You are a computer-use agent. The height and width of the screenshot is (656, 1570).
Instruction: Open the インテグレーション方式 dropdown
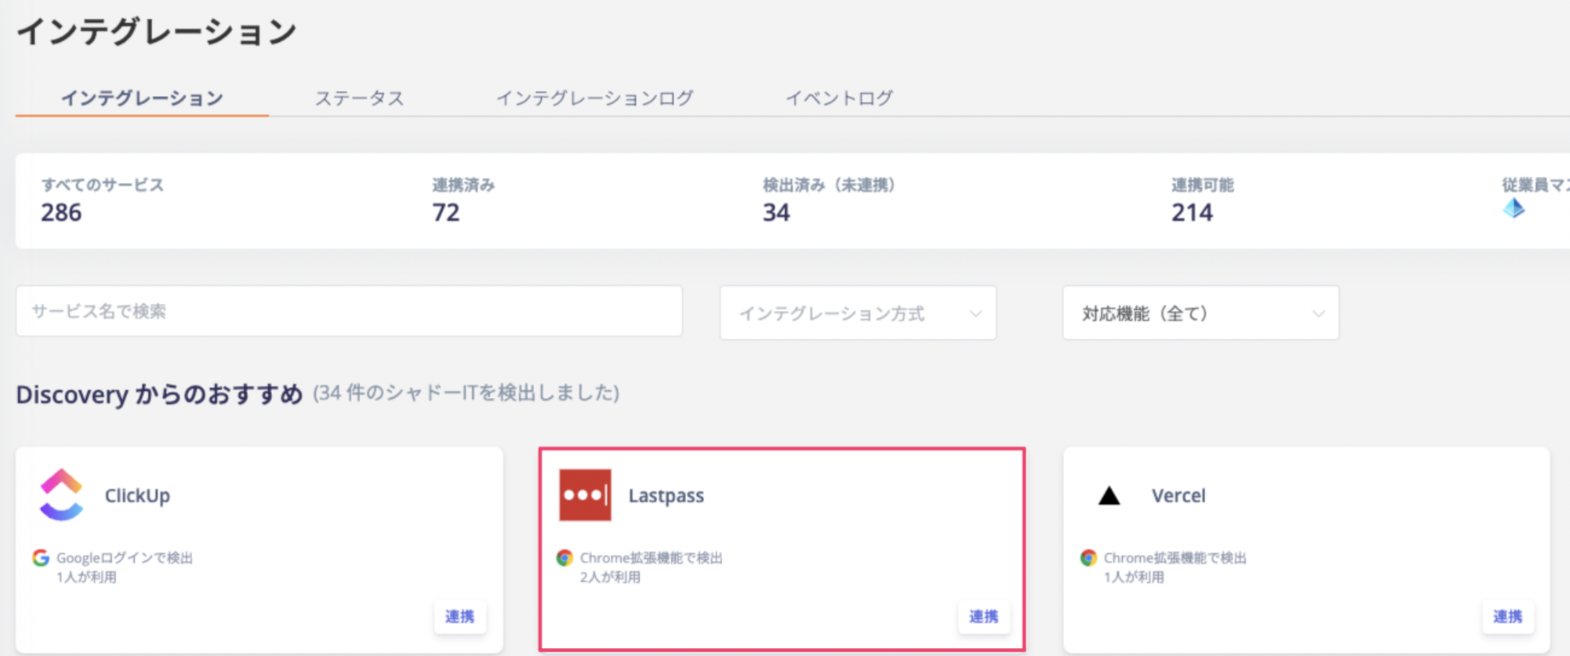[858, 313]
